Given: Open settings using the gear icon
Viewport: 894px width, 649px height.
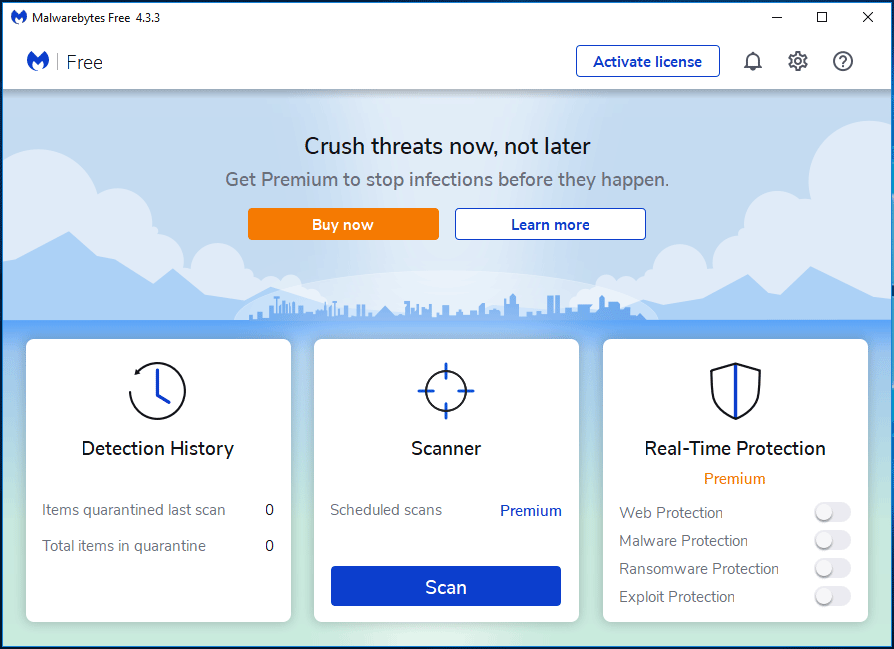Looking at the screenshot, I should coord(797,61).
